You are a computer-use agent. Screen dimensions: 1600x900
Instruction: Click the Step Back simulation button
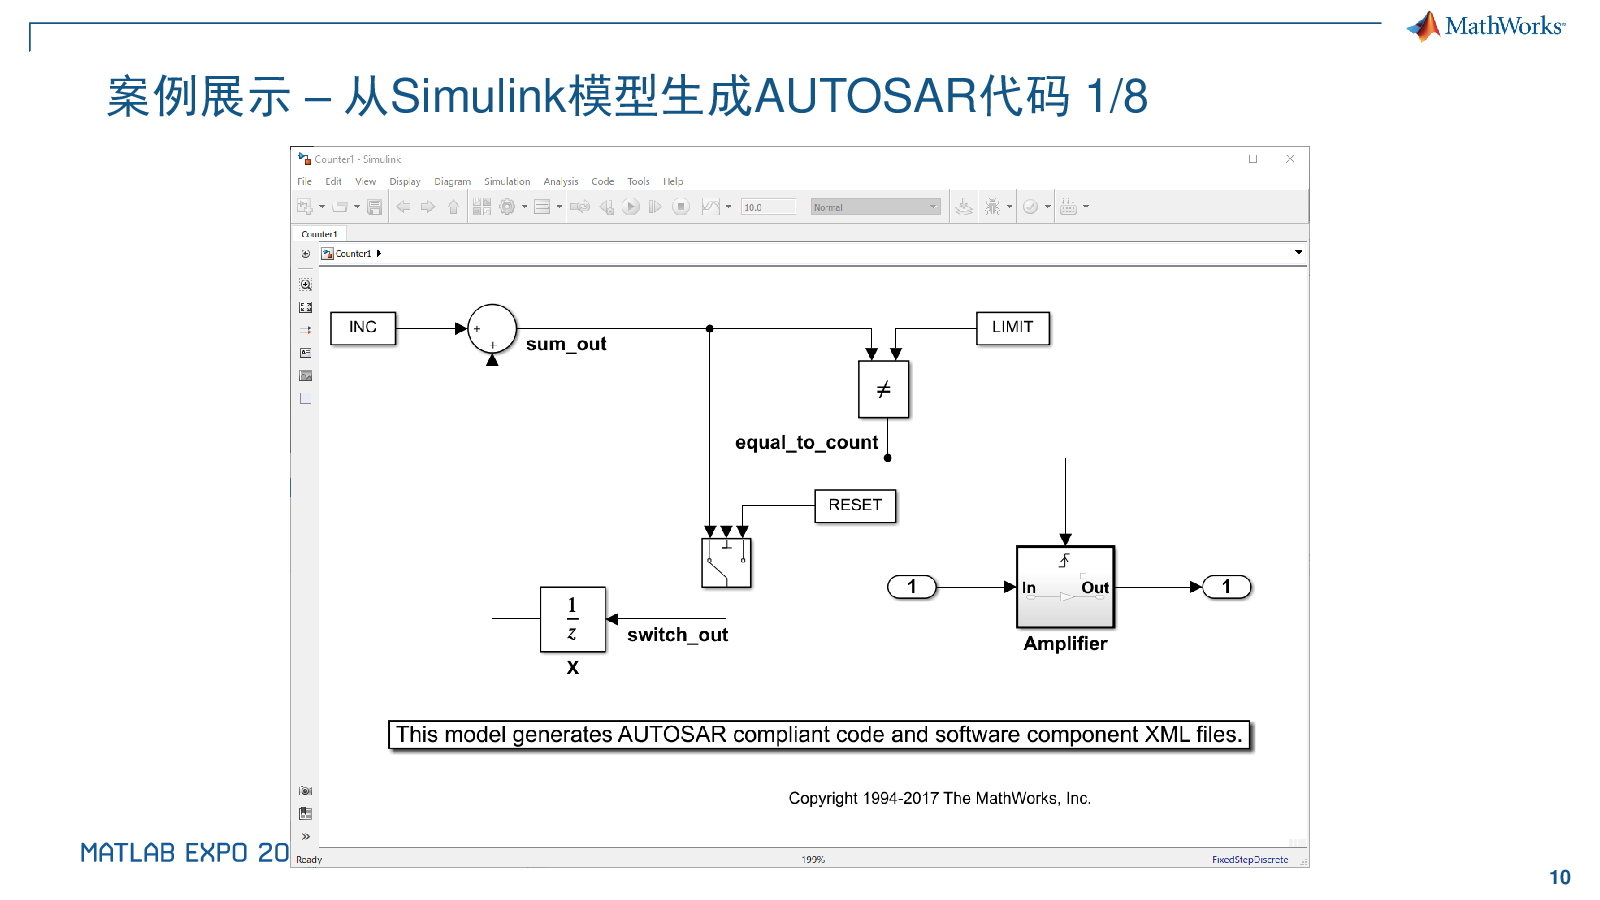pos(606,207)
